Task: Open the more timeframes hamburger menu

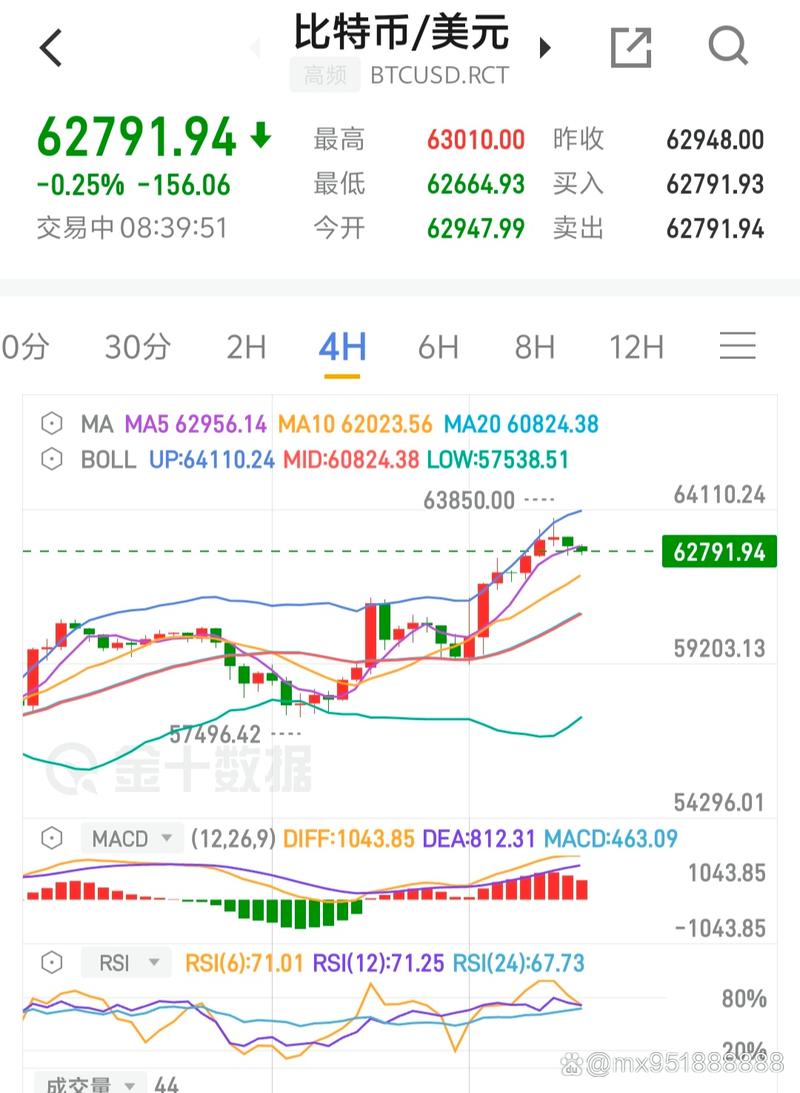Action: tap(737, 346)
